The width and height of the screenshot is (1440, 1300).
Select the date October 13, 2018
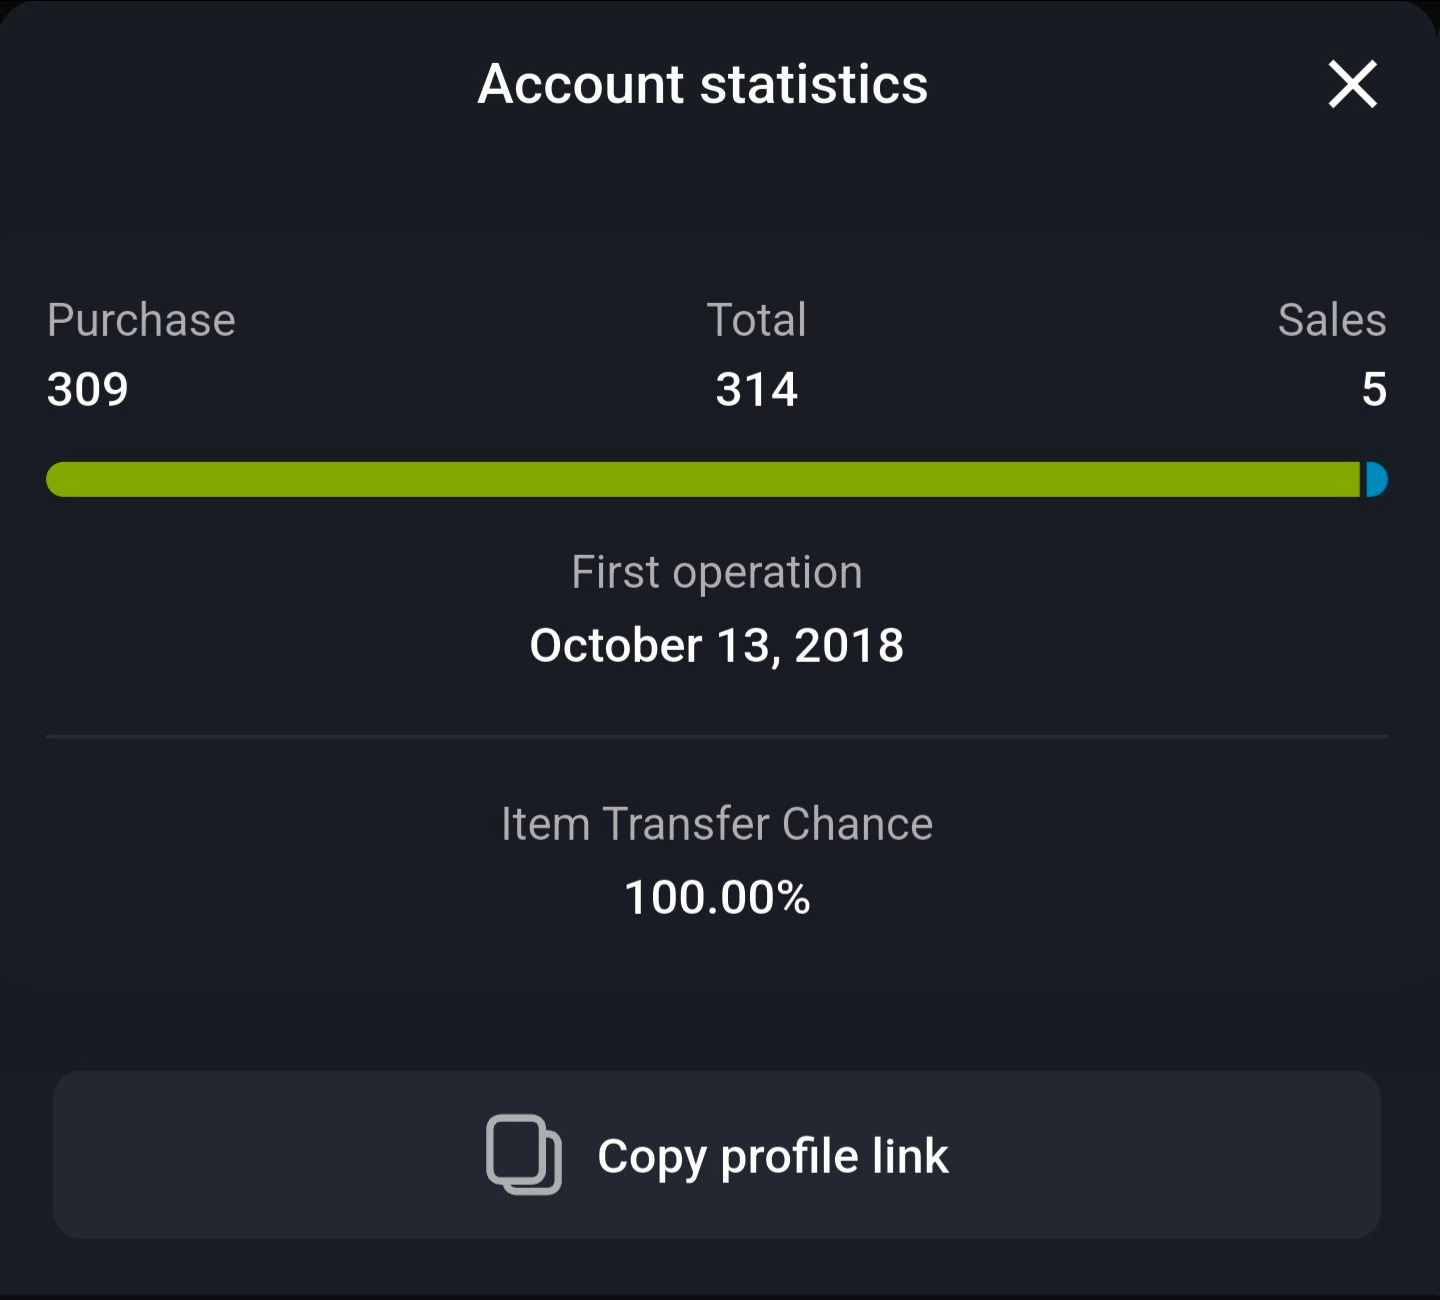pos(717,646)
